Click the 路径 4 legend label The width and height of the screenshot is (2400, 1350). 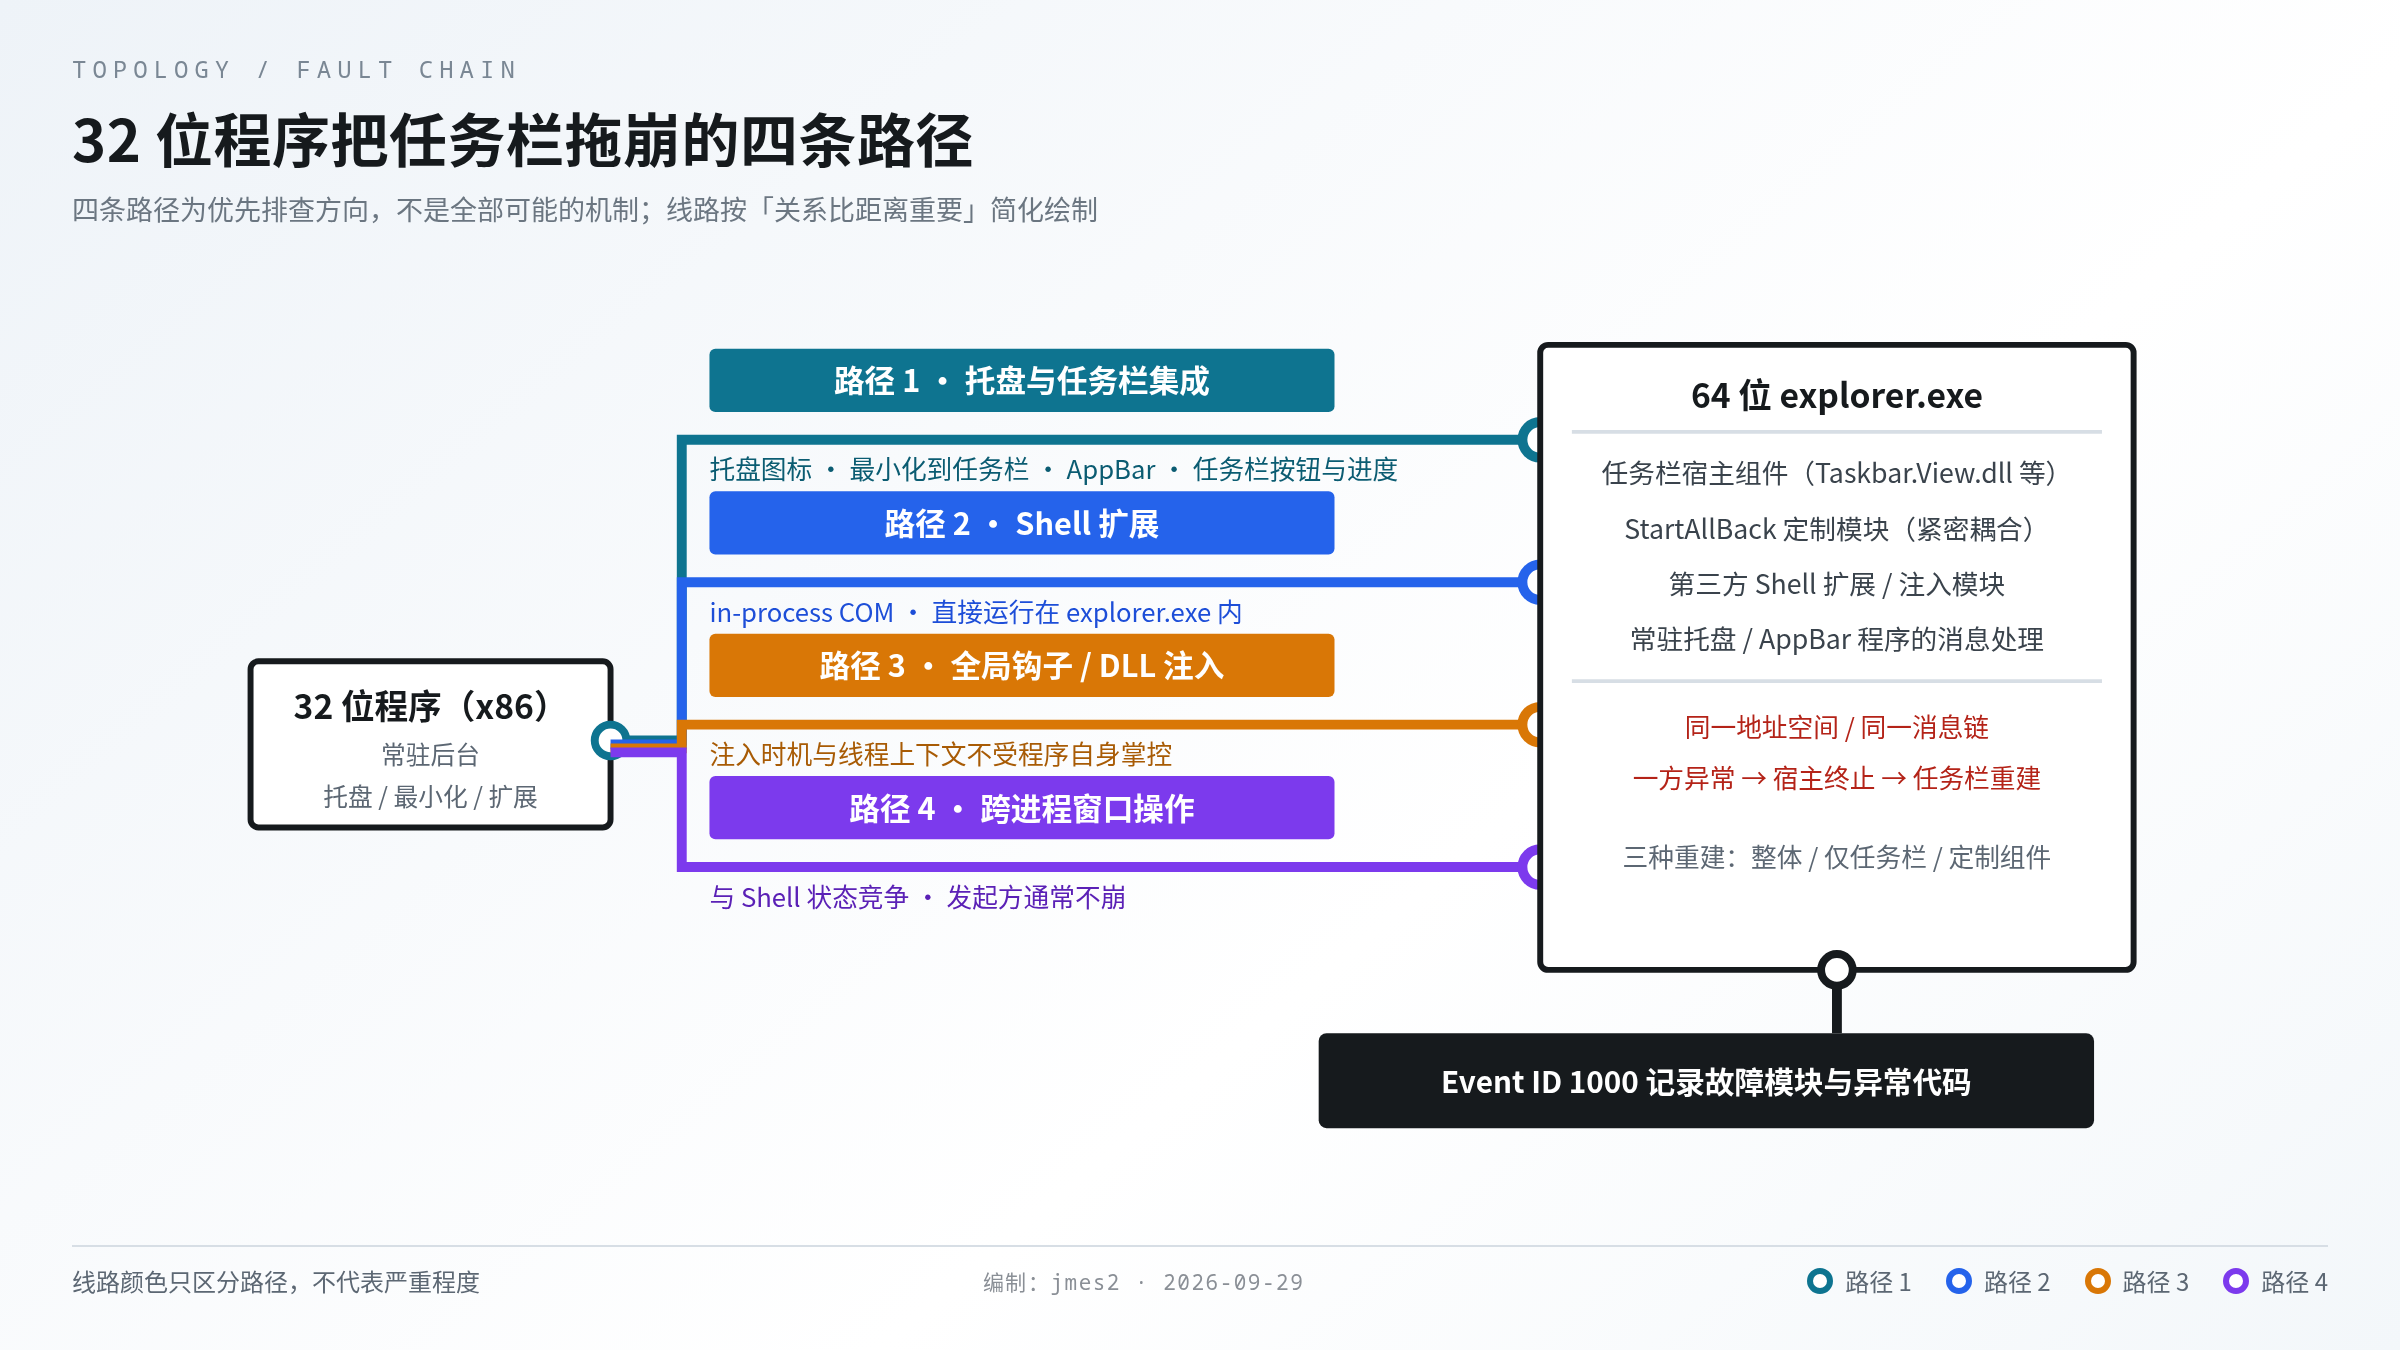(x=2294, y=1282)
